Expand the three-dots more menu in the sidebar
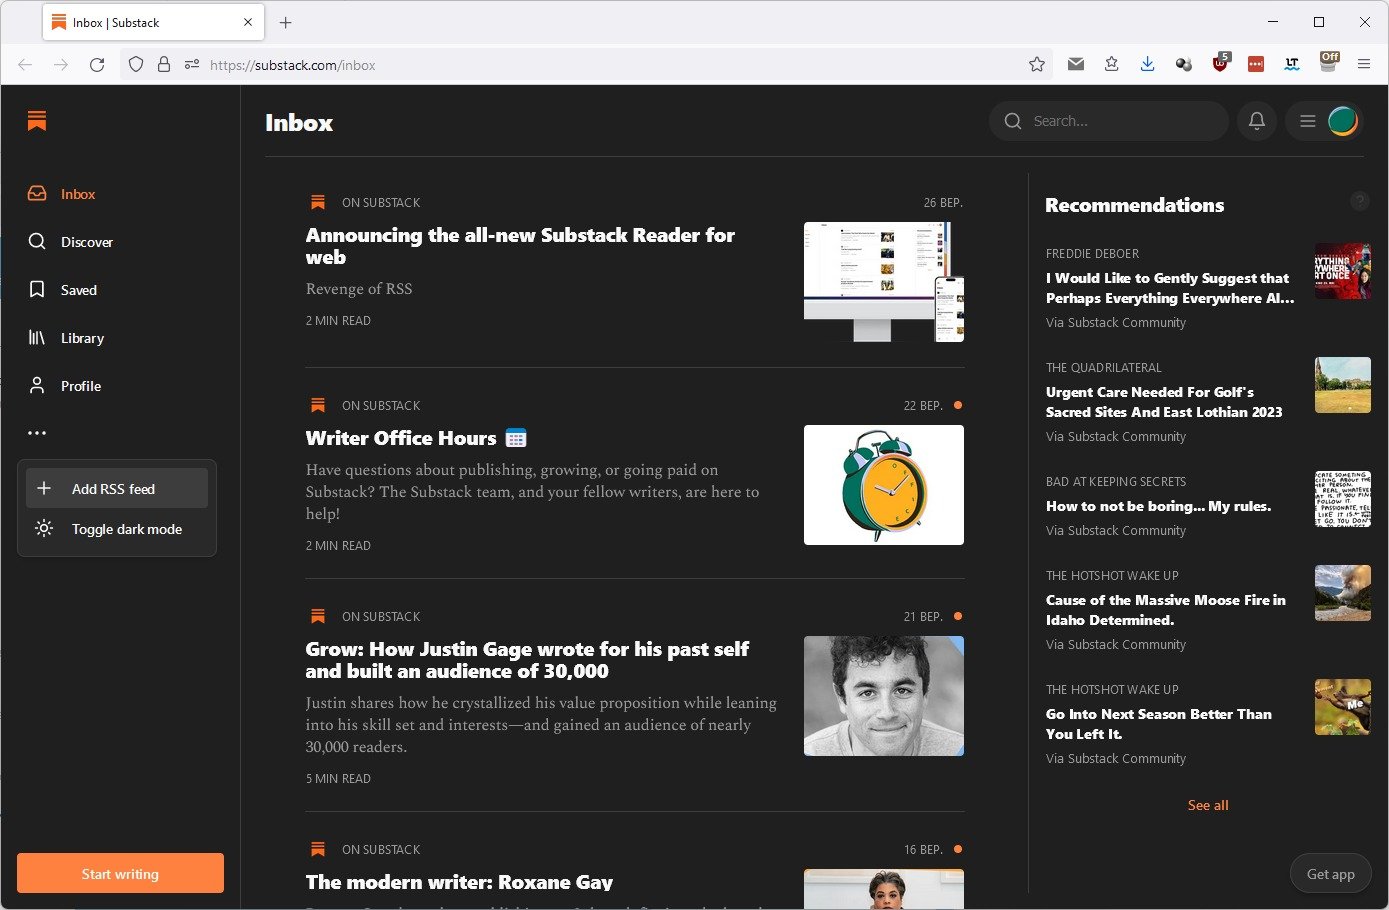 point(37,433)
